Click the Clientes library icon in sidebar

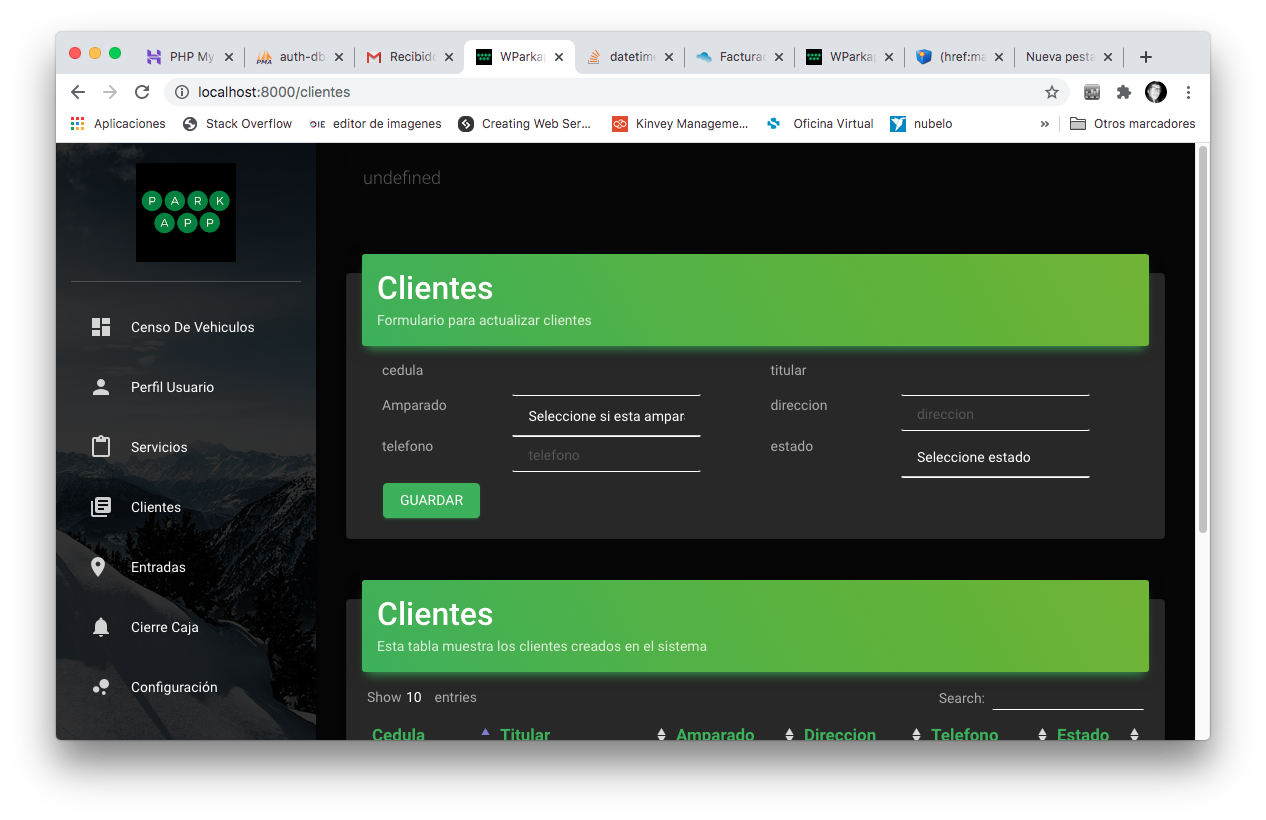[x=100, y=507]
